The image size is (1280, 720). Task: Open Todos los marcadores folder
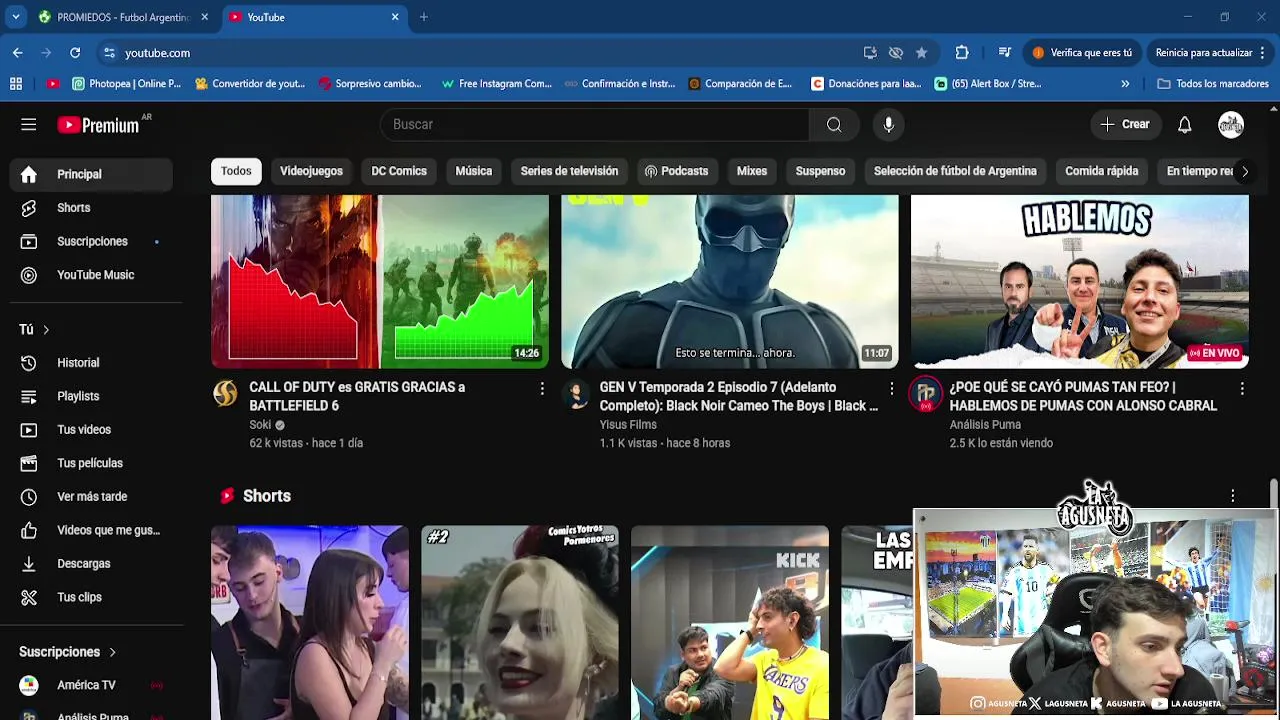click(x=1213, y=84)
